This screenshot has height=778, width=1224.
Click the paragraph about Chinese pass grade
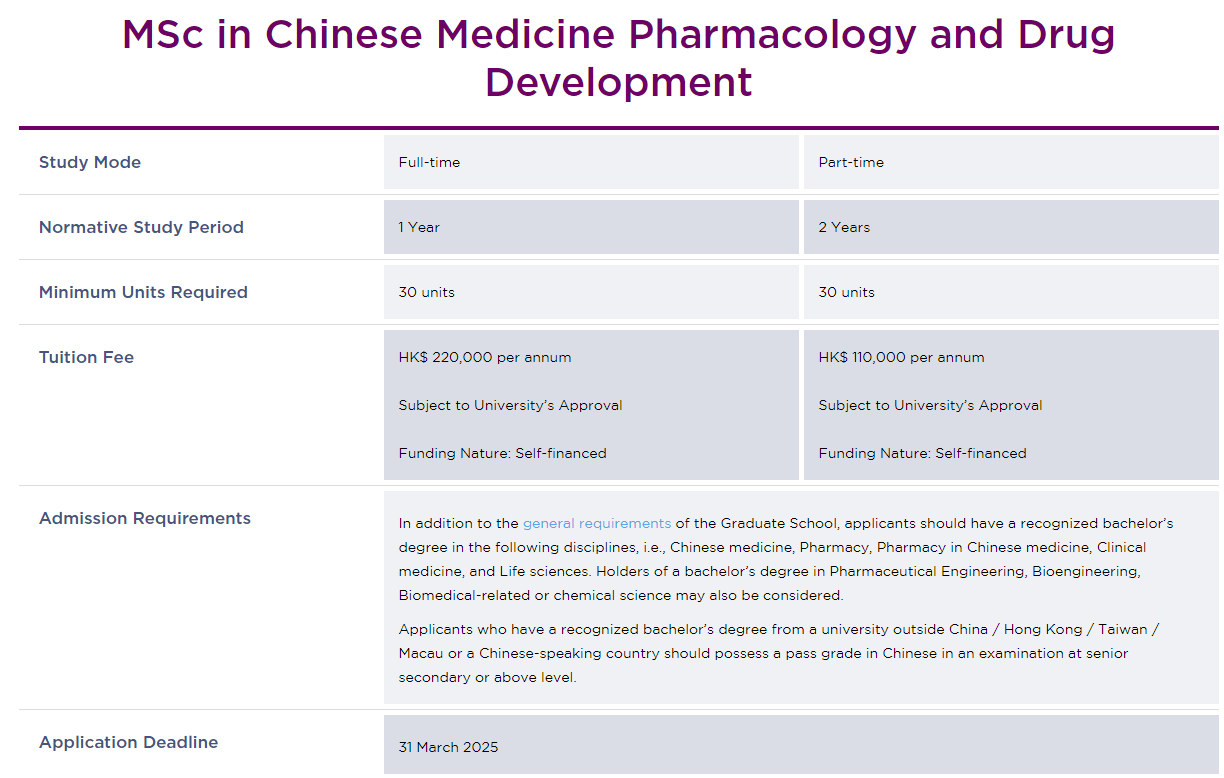point(778,653)
